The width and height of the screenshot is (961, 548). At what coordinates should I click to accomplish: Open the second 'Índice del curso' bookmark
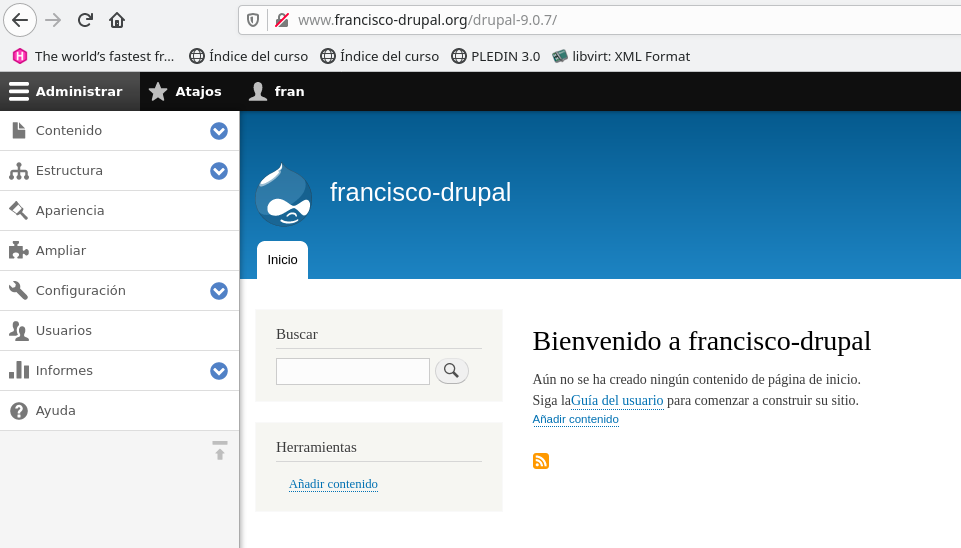point(379,56)
